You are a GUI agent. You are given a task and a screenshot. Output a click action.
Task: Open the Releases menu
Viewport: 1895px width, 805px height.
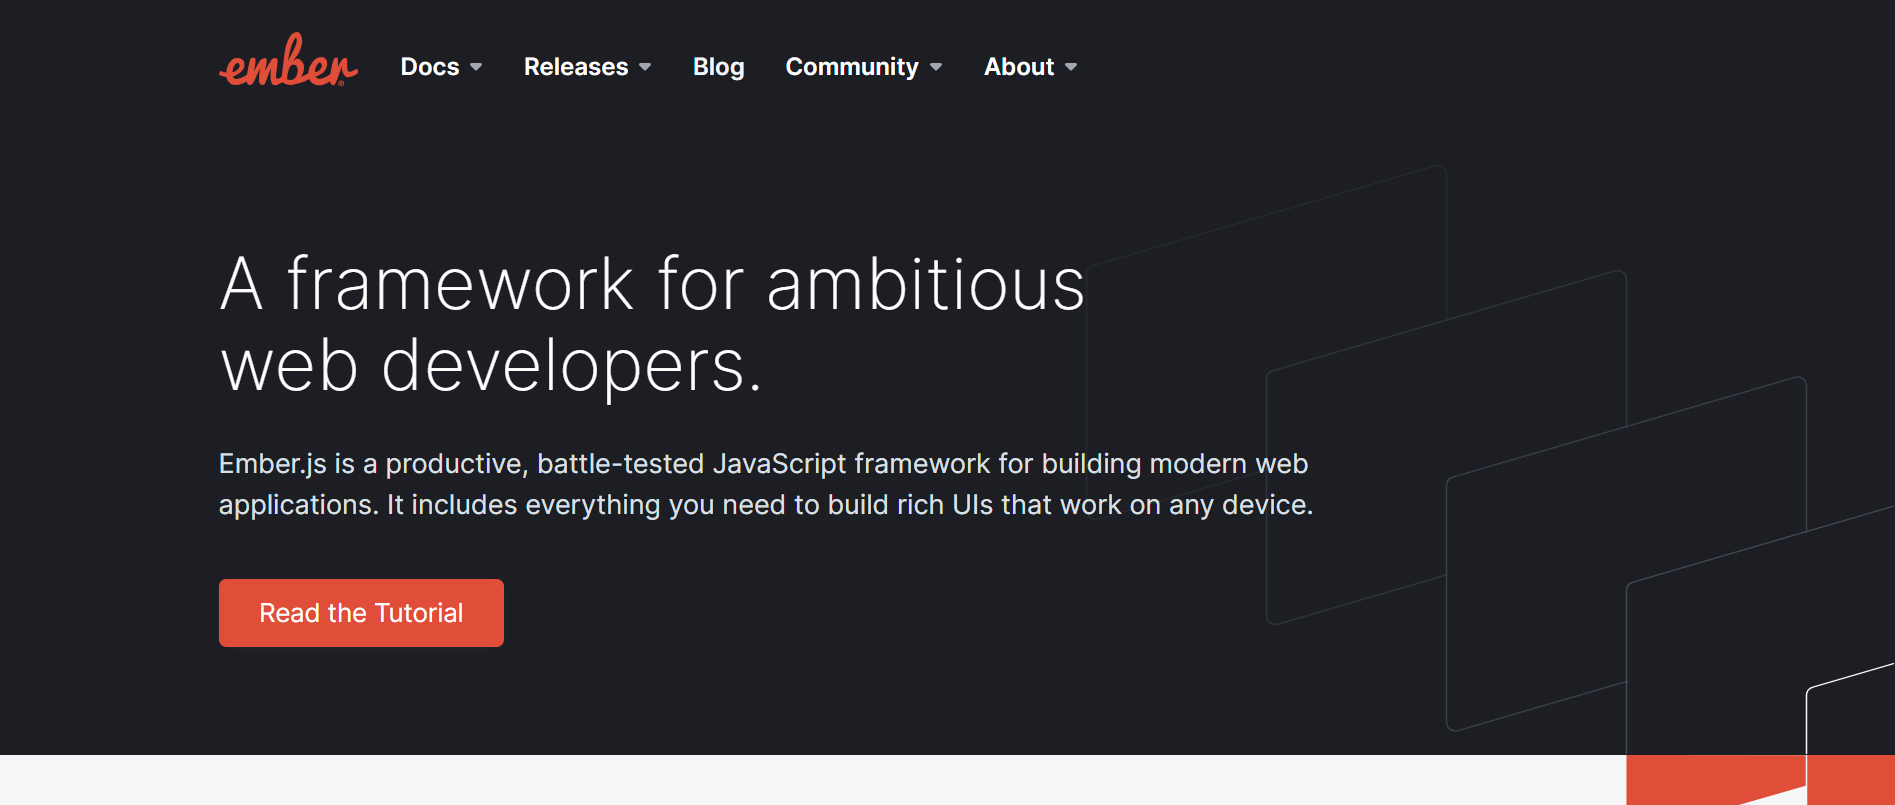[576, 67]
